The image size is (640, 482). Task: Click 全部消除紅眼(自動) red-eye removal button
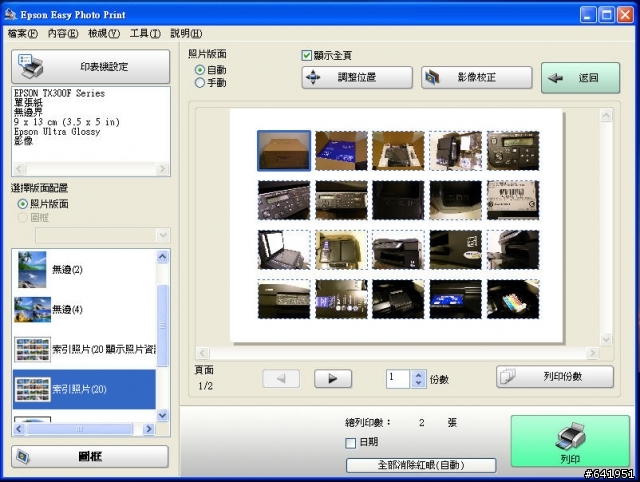coord(421,465)
